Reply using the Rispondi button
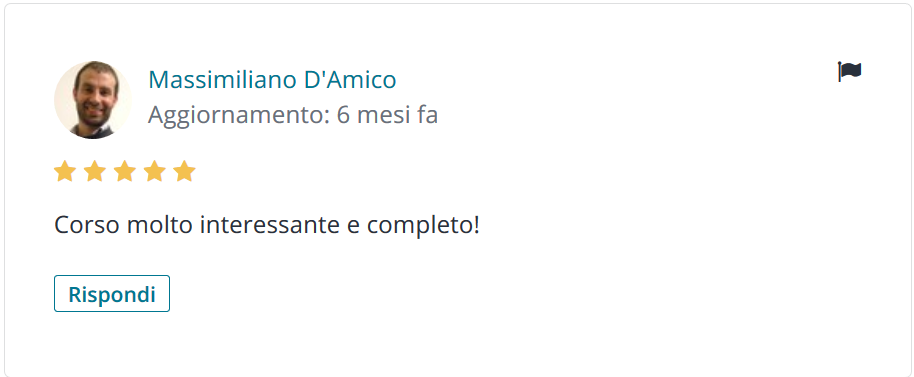Viewport: 914px width, 377px height. (112, 294)
